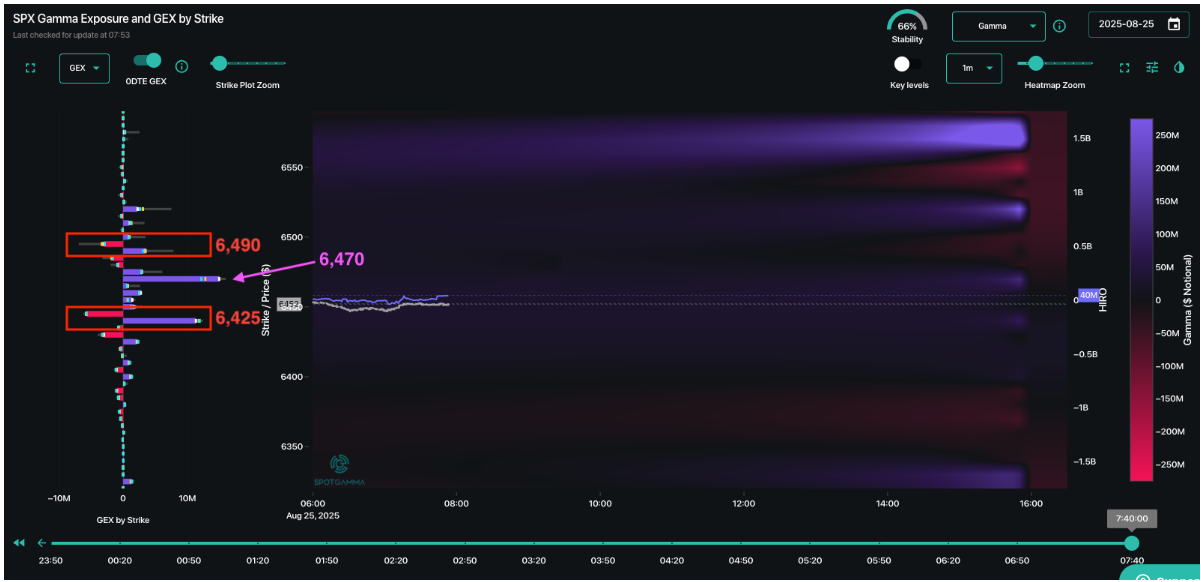
Task: Open heatmap settings sliders icon
Action: point(1152,67)
